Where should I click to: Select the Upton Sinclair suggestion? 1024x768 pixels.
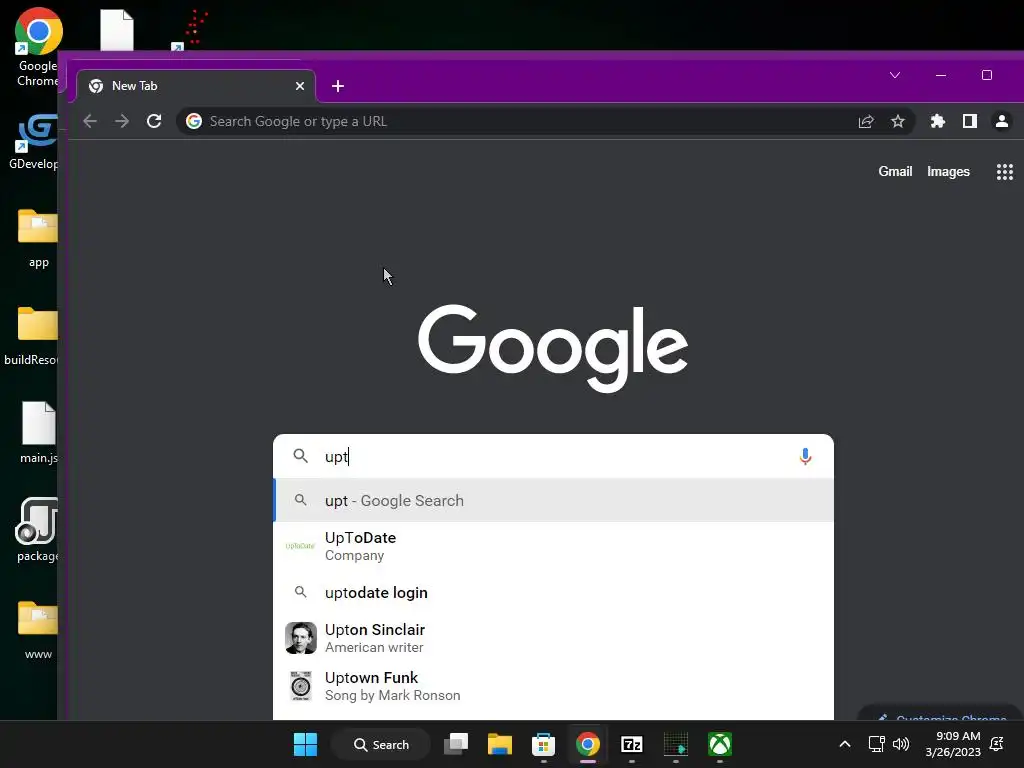[x=553, y=638]
